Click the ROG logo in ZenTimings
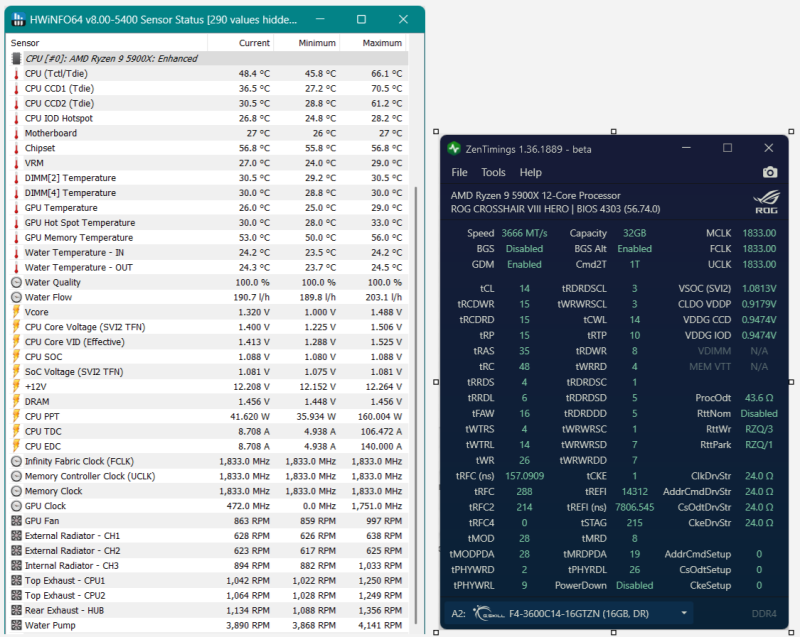This screenshot has height=637, width=800. click(766, 202)
